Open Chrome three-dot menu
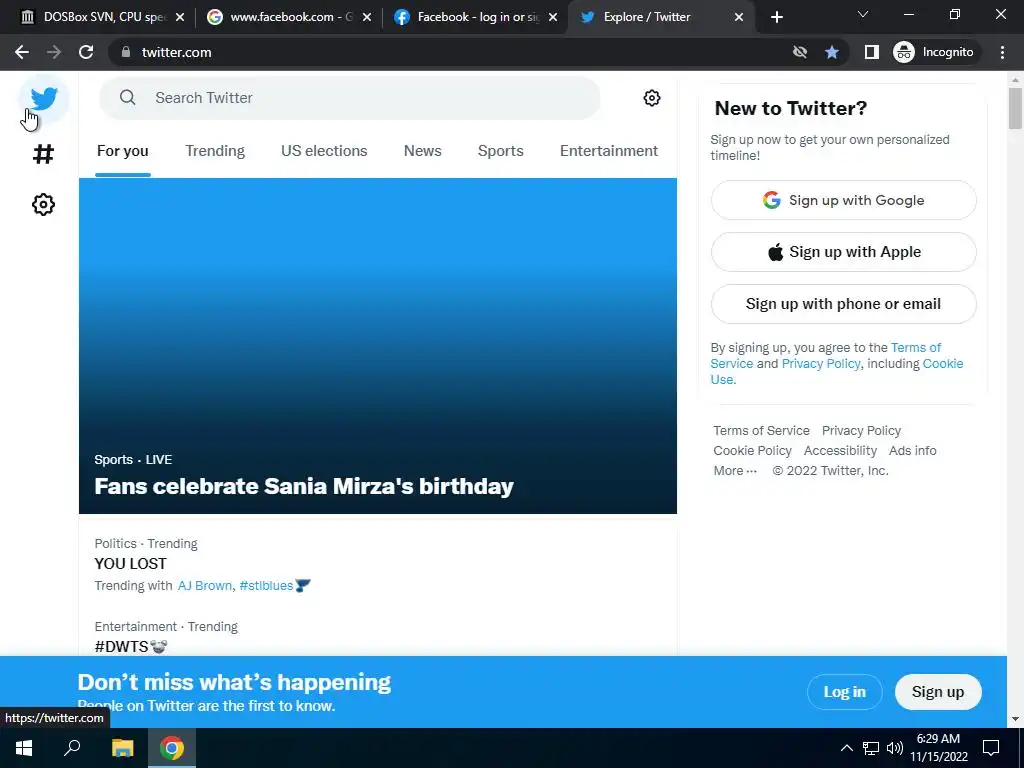 (1002, 52)
